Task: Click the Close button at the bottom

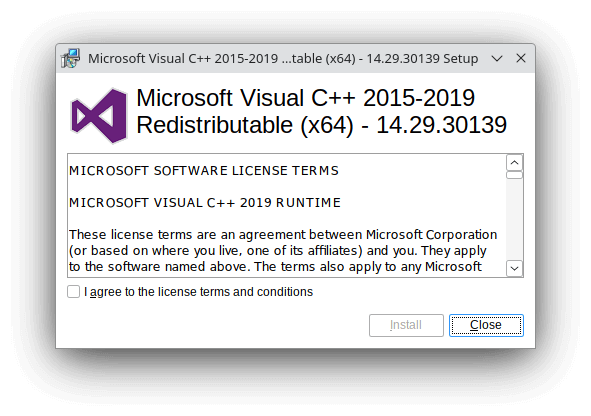Action: point(486,325)
